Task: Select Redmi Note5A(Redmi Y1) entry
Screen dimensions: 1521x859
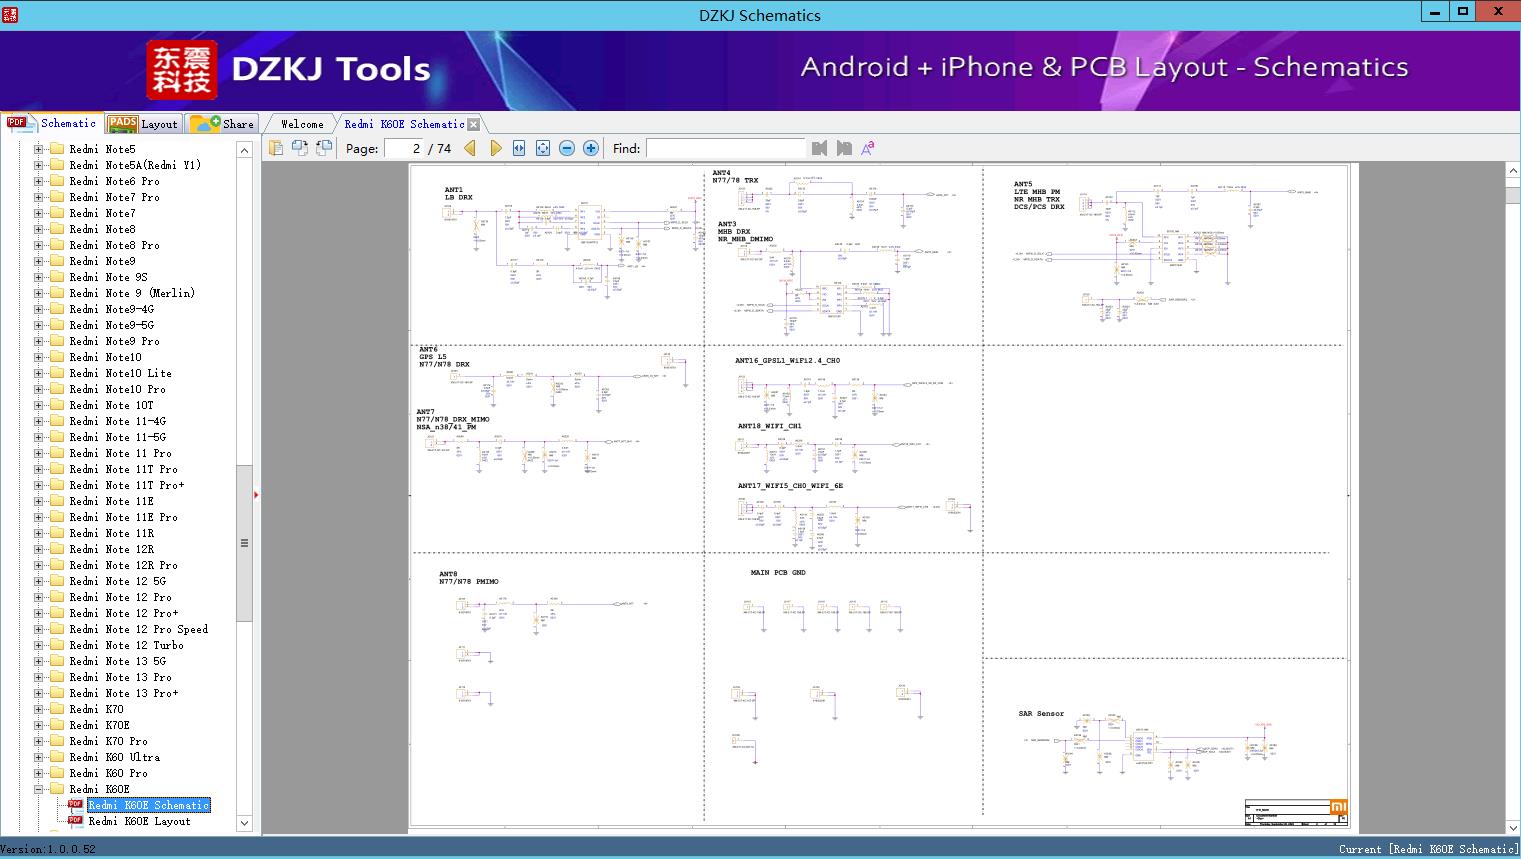Action: (x=135, y=165)
